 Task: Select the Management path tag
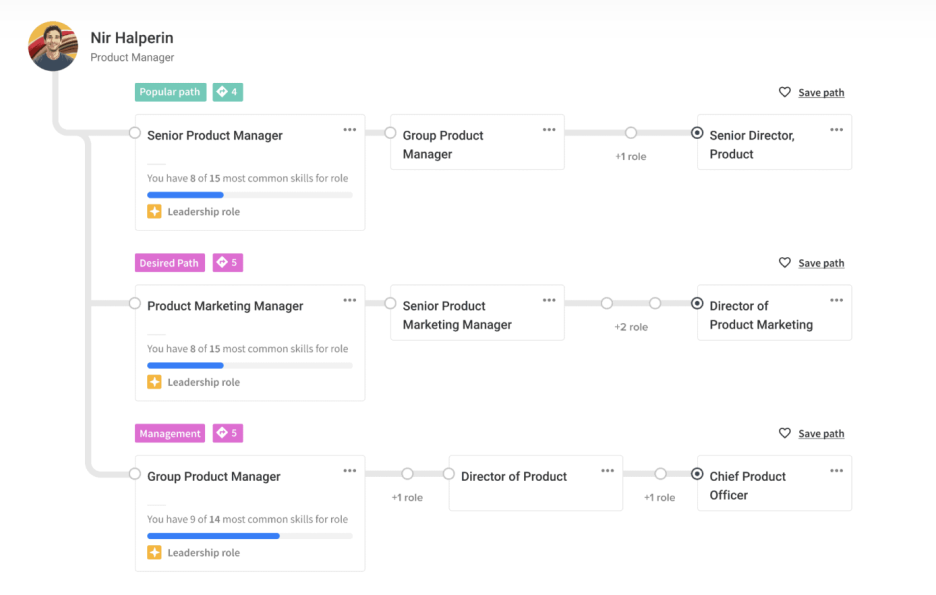click(170, 433)
